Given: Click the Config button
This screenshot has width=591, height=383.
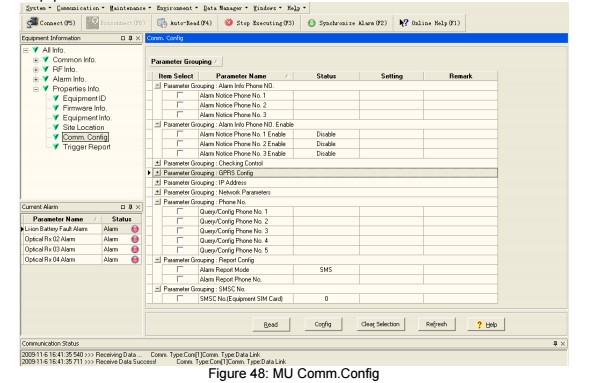Looking at the screenshot, I should (323, 324).
